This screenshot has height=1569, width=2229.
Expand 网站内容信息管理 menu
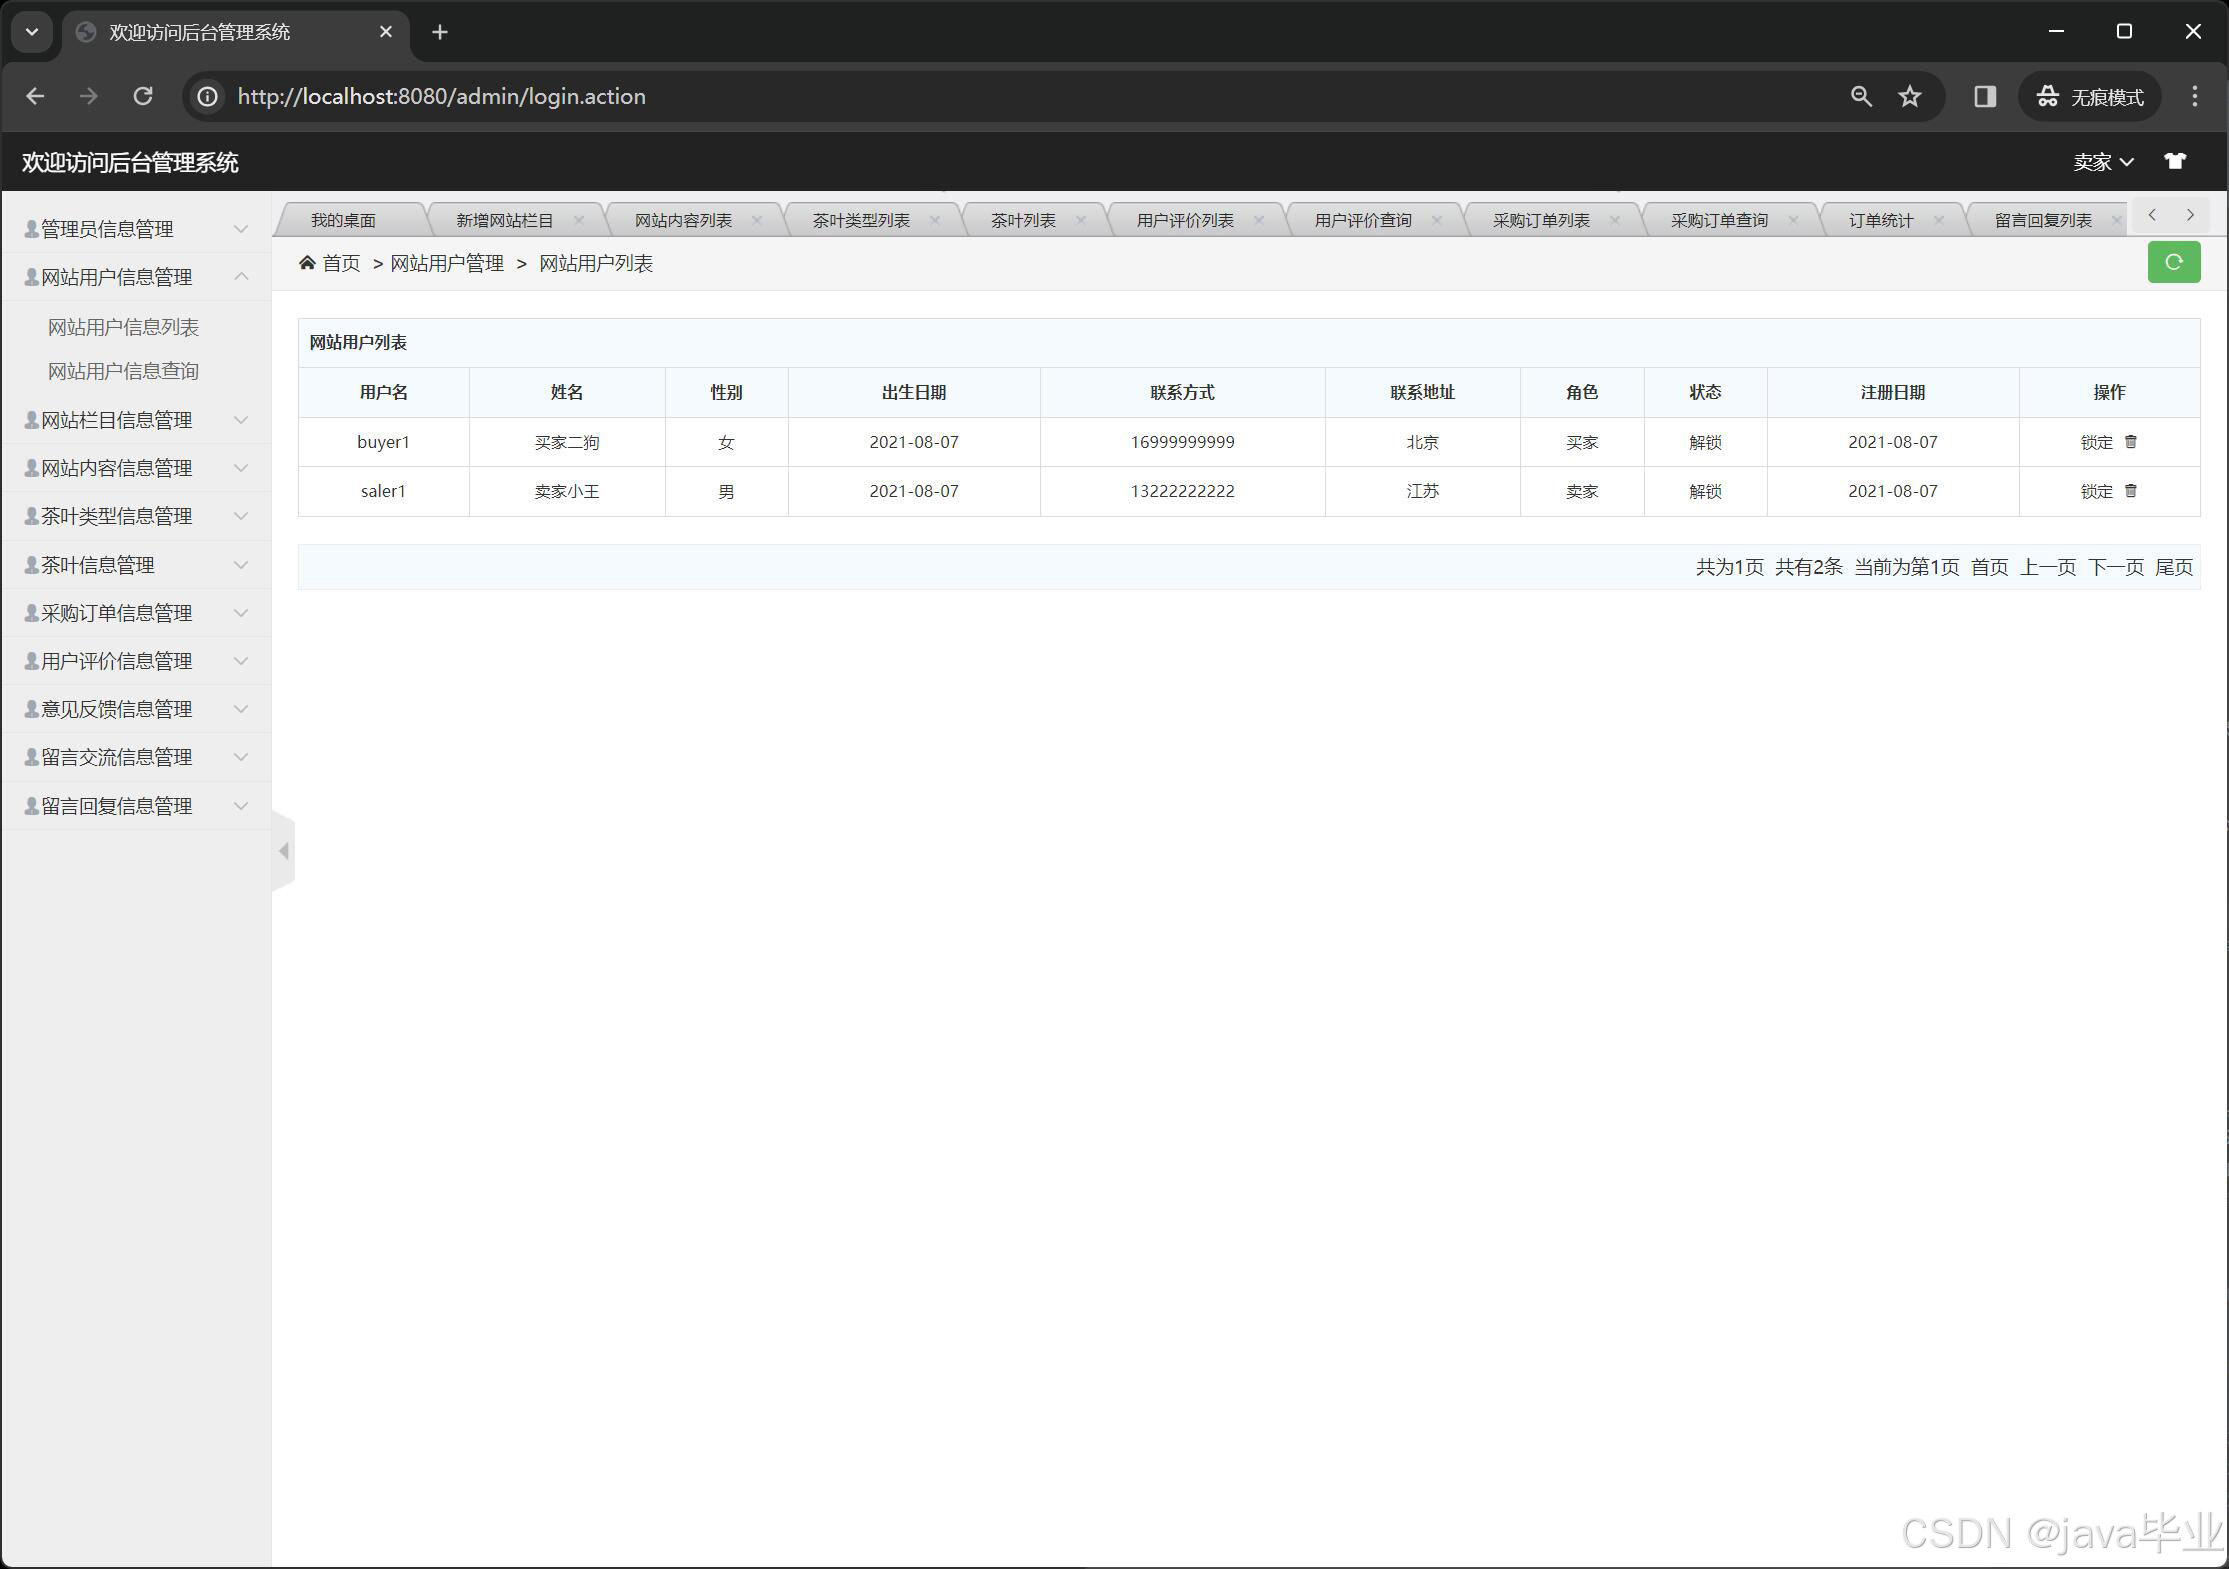coord(136,468)
